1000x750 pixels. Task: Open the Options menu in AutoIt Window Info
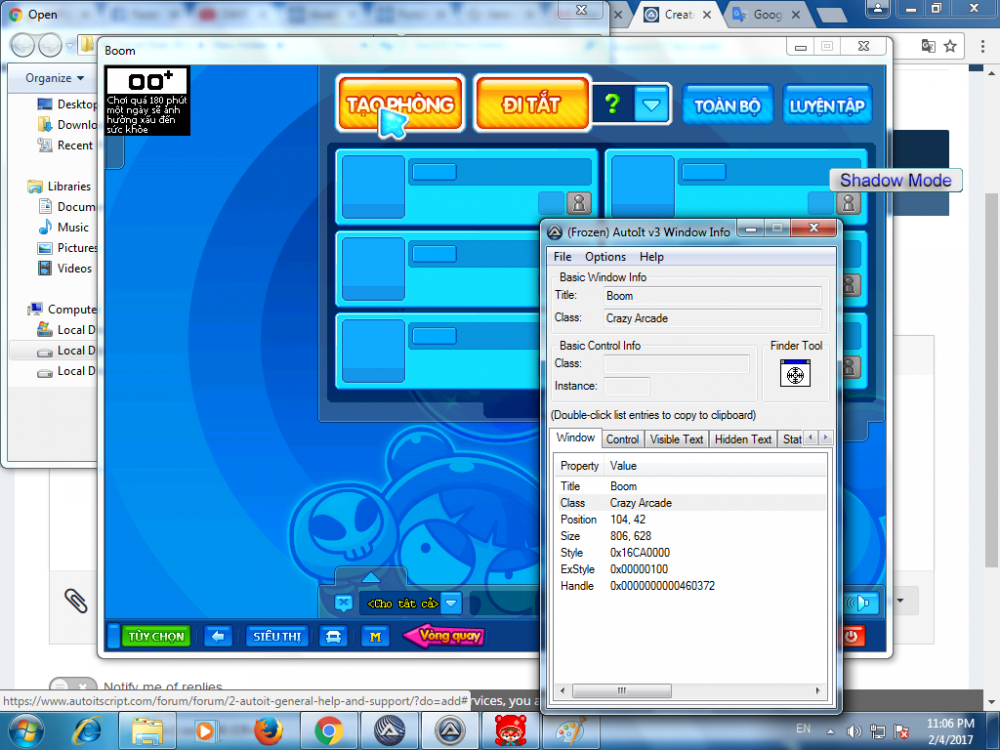(x=605, y=256)
